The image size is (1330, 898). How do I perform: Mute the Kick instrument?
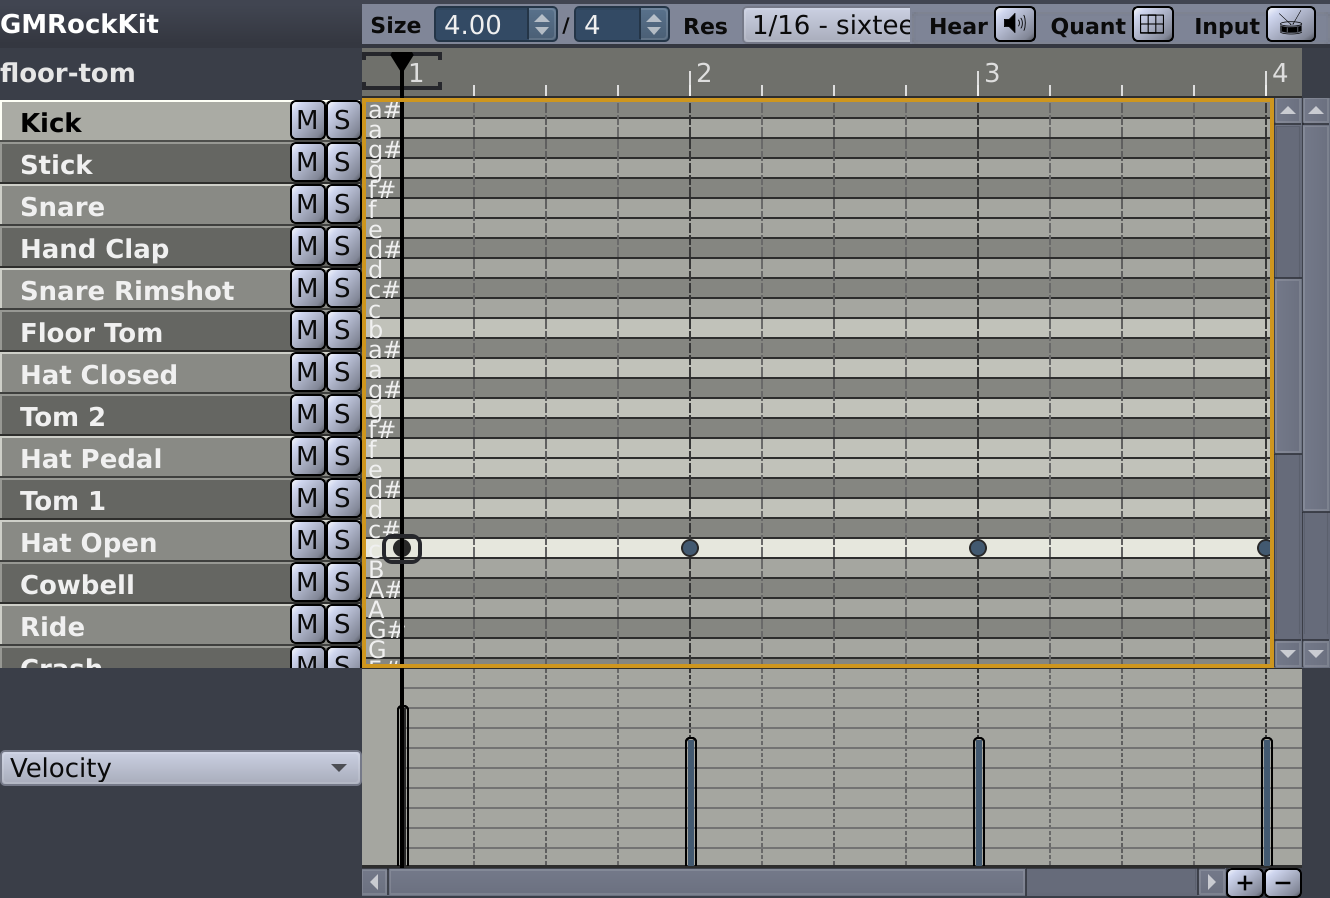[307, 120]
